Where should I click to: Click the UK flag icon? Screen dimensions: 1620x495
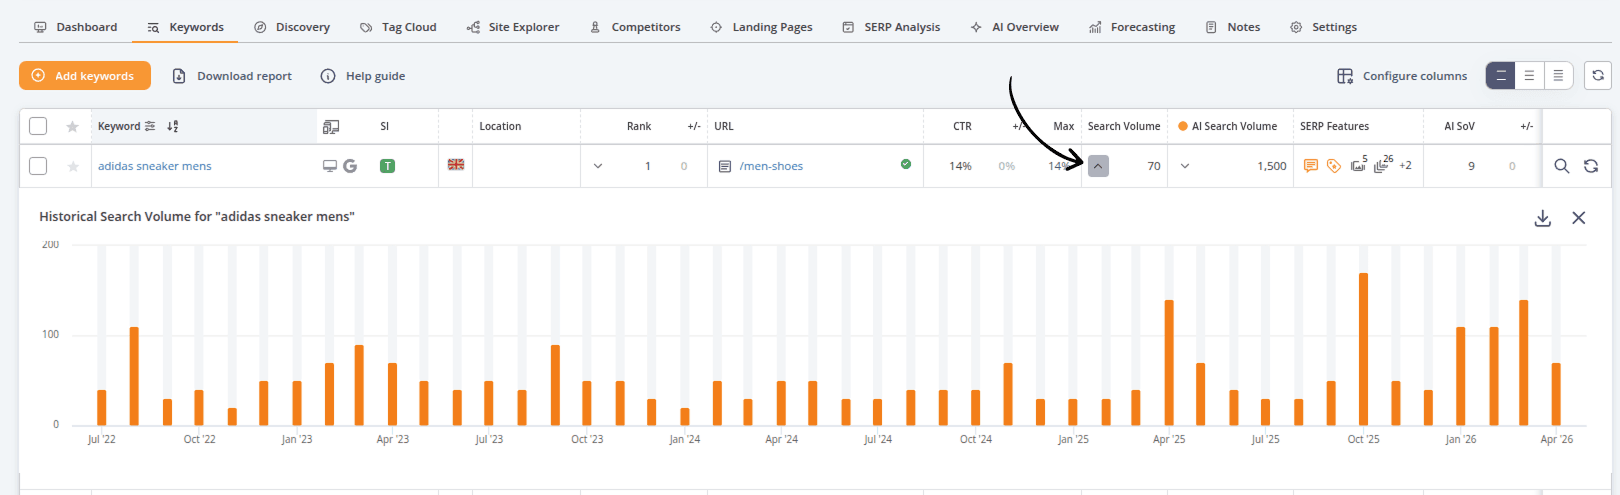[x=456, y=165]
